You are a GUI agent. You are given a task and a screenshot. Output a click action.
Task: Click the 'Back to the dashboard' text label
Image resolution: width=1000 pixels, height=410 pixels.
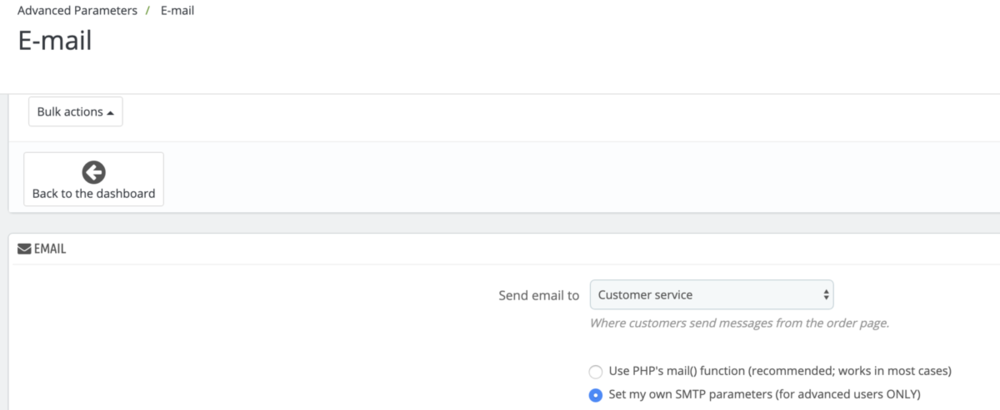coord(94,194)
